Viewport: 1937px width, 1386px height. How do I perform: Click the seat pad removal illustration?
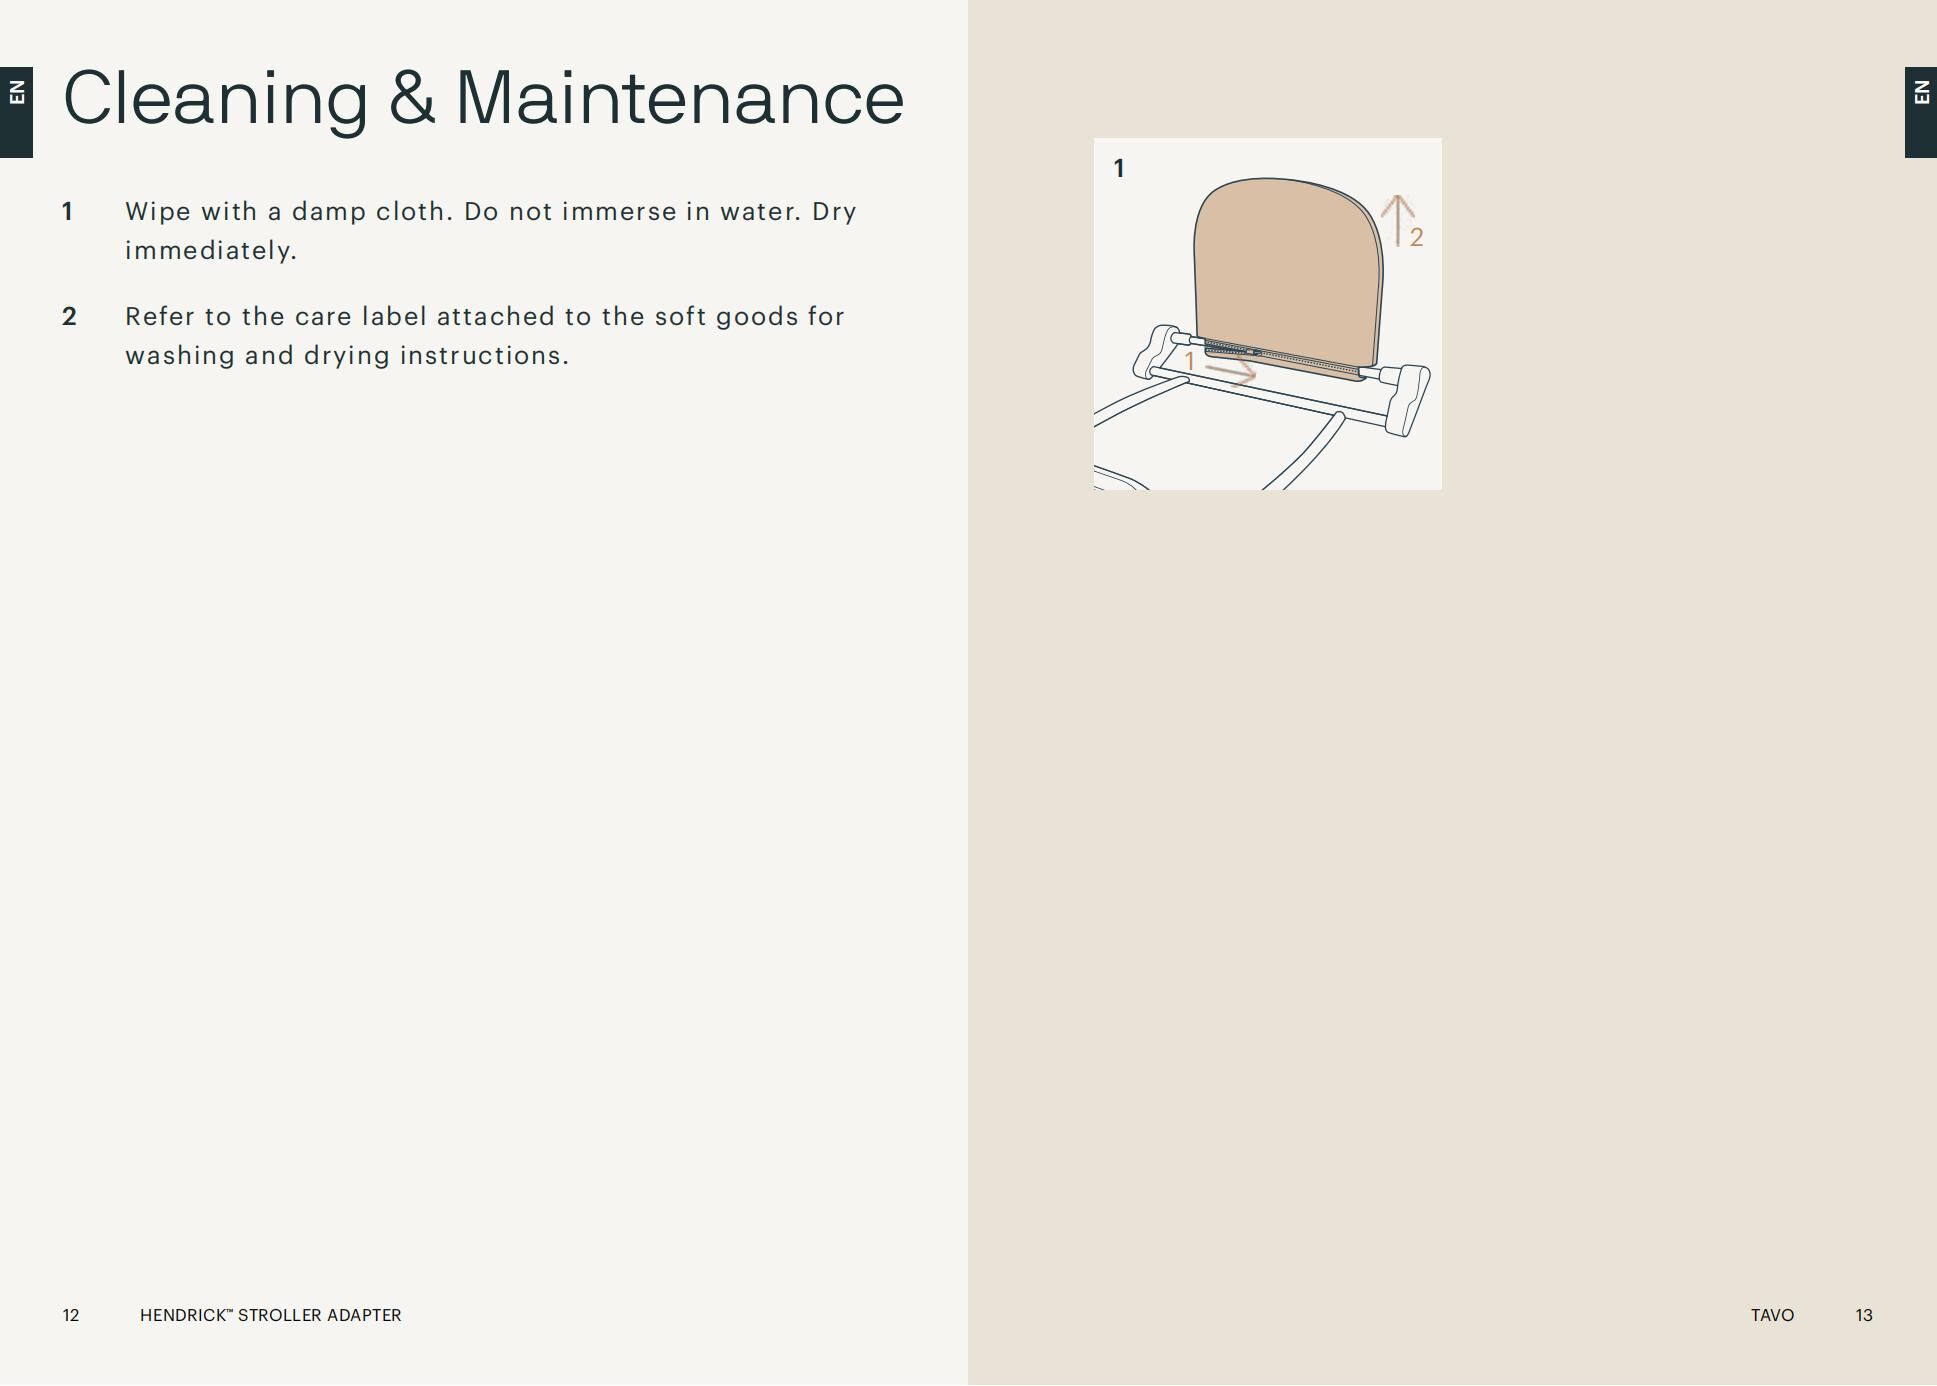[x=1267, y=314]
